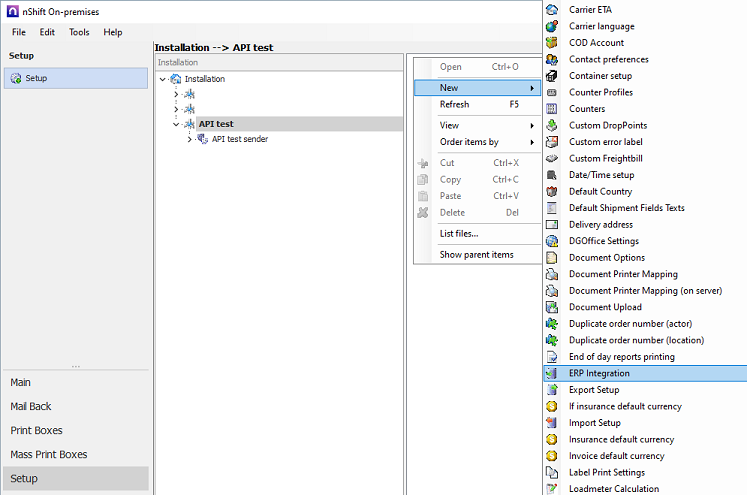Image resolution: width=747 pixels, height=495 pixels.
Task: Collapse the Installation tree node
Action: pyautogui.click(x=163, y=79)
